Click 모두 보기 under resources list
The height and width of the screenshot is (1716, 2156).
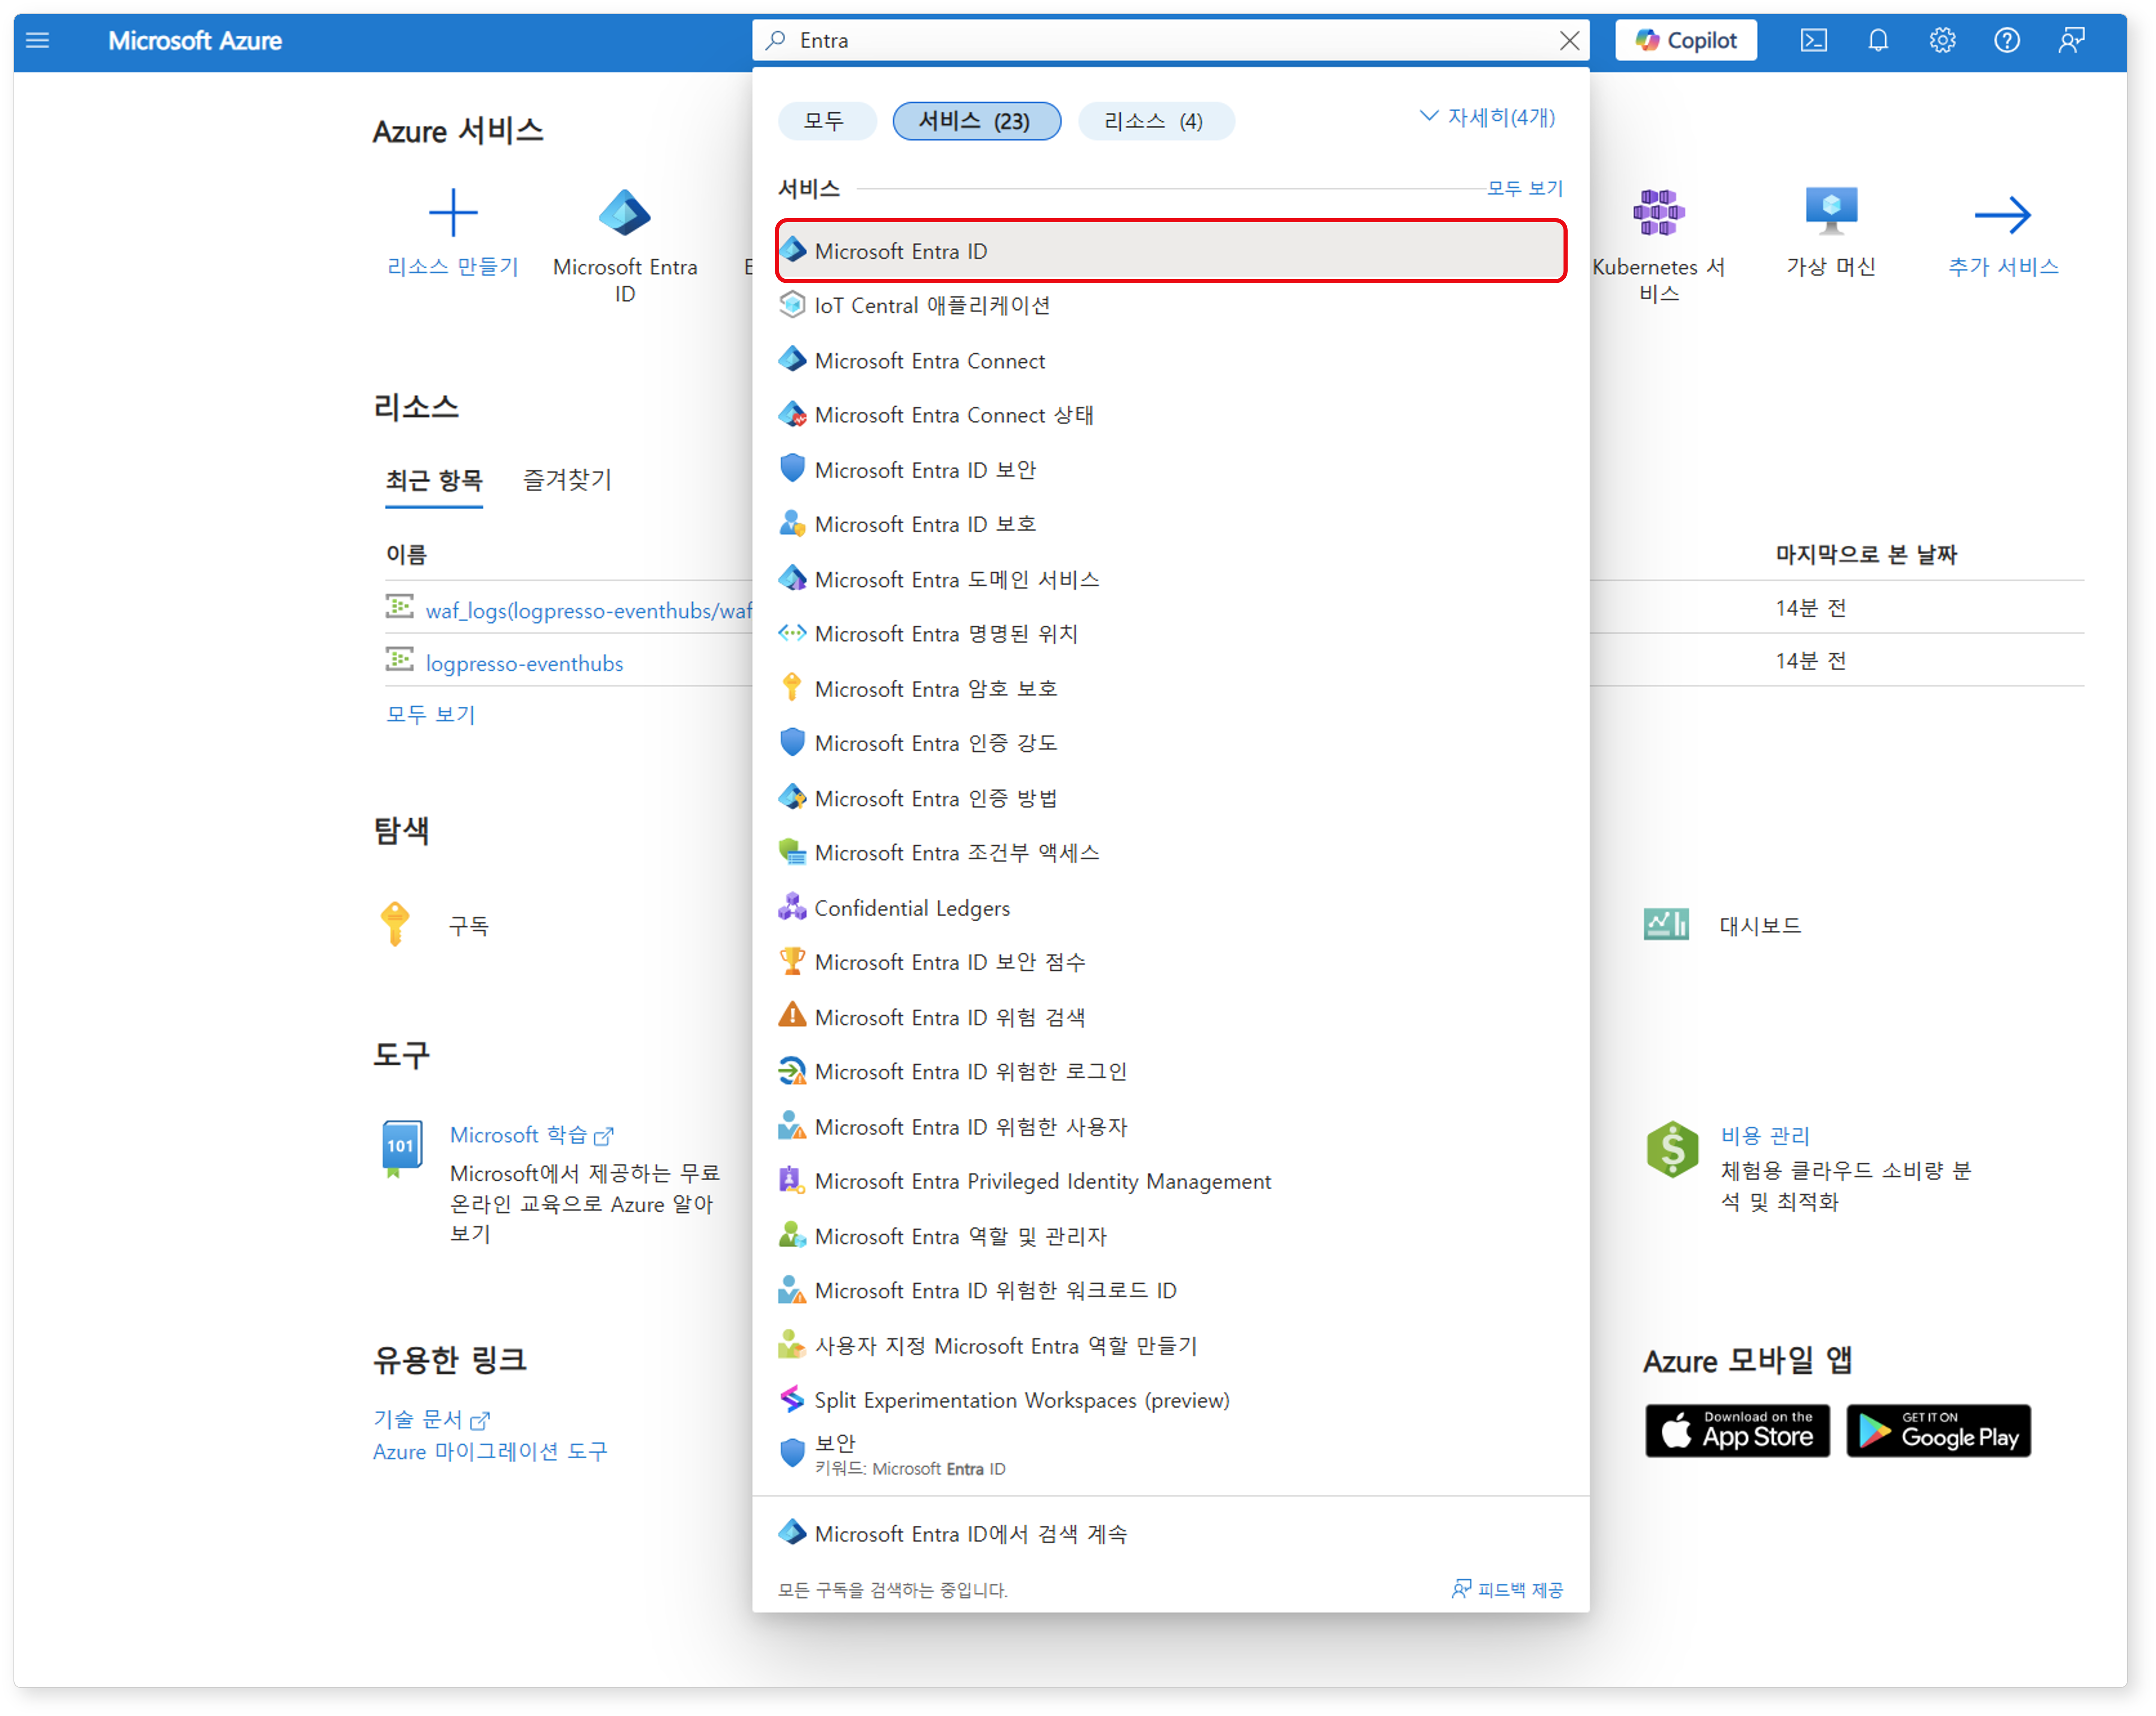coord(431,714)
